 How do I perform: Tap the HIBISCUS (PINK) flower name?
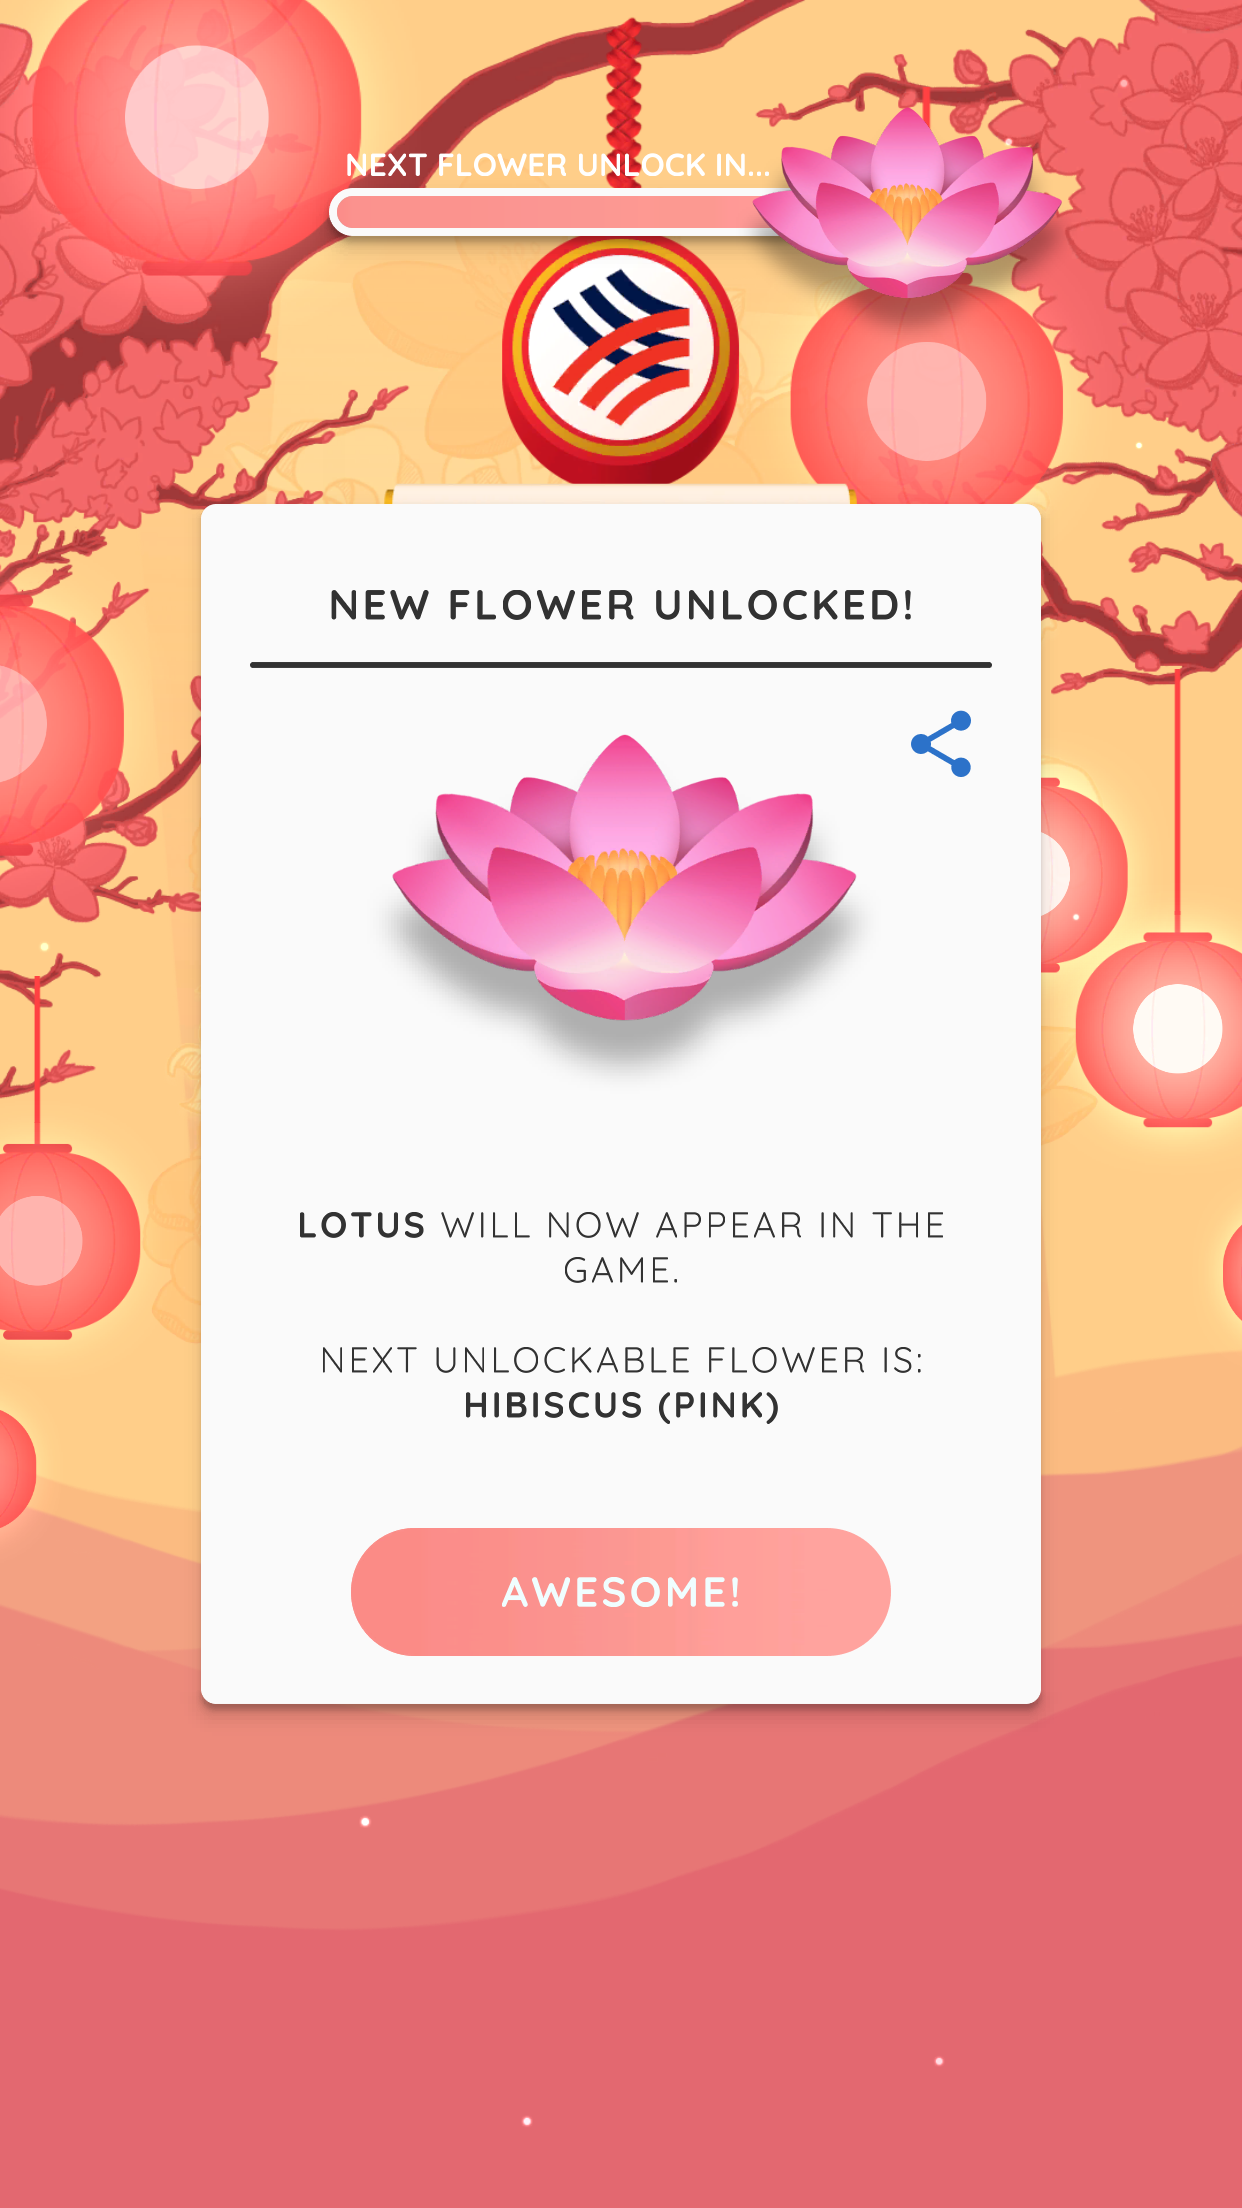tap(621, 1406)
